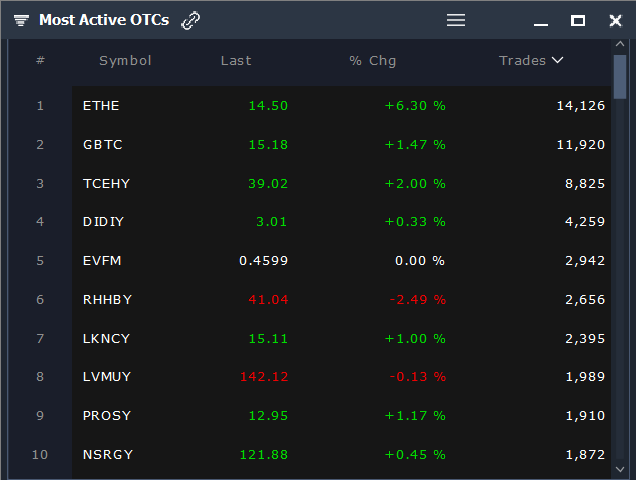Pick the NSRGY symbol in row 10
636x480 pixels.
[107, 454]
